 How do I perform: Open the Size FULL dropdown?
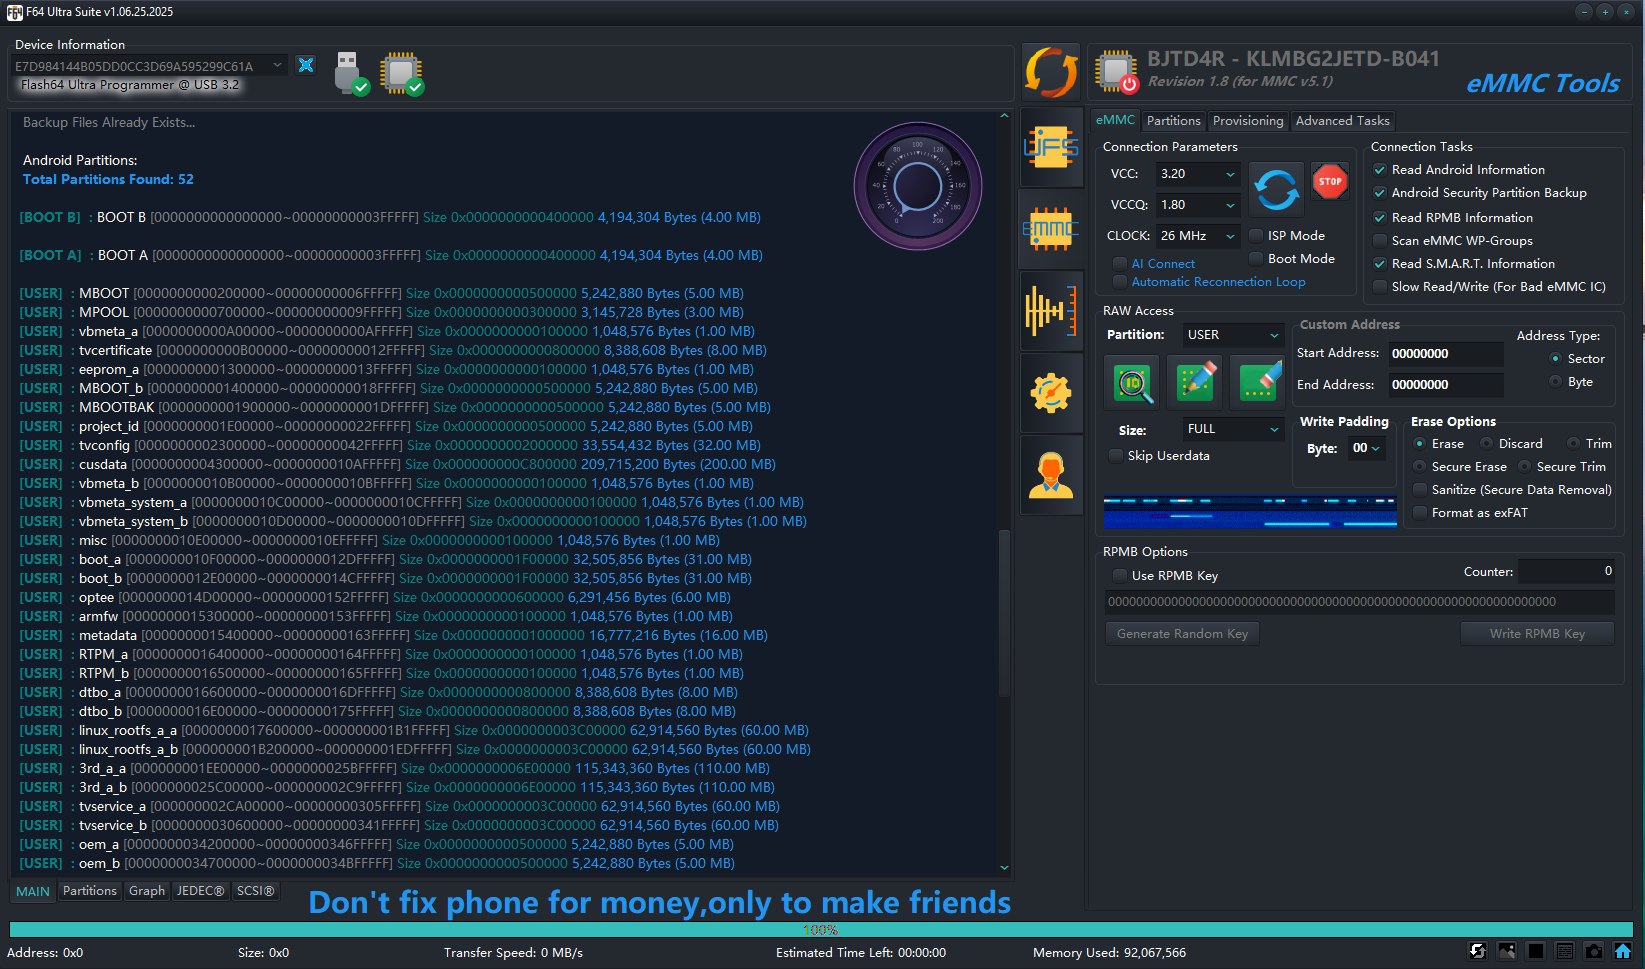[x=1233, y=429]
